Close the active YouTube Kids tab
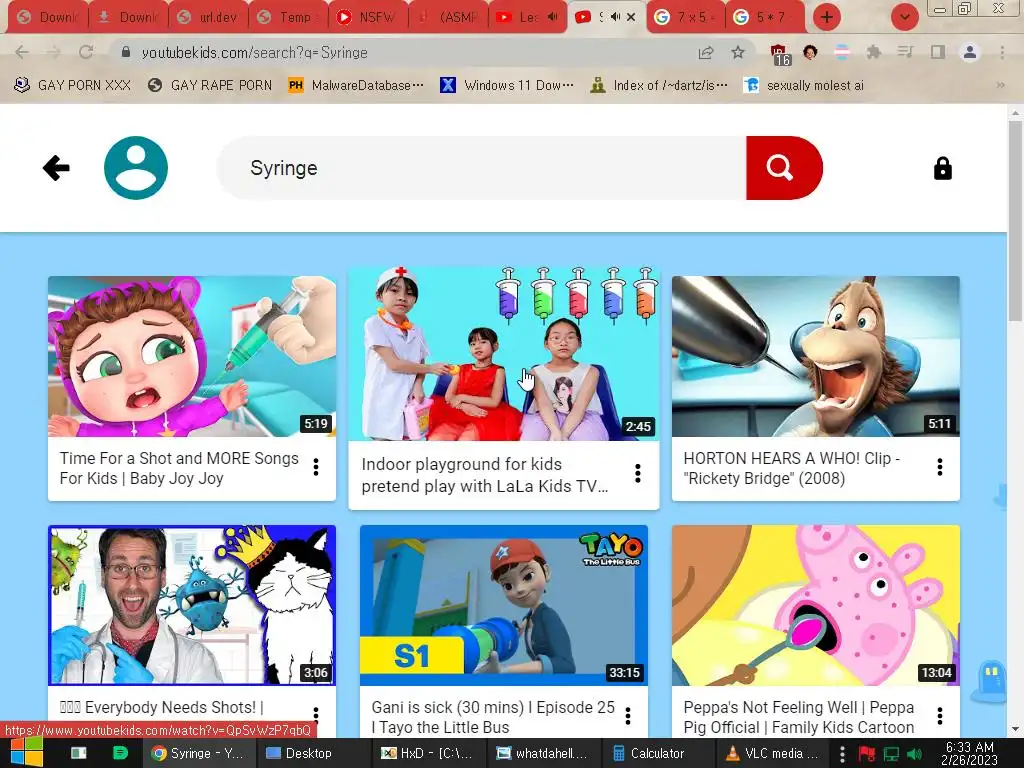1024x768 pixels. tap(631, 17)
